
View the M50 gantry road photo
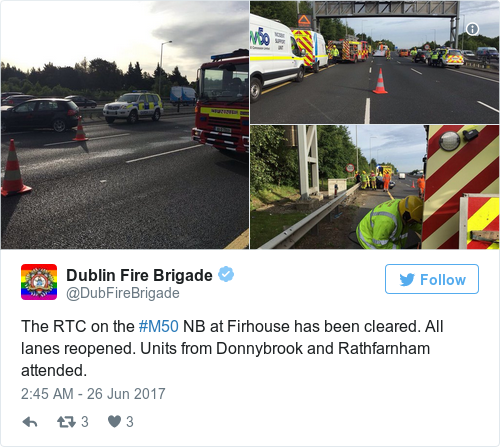pos(374,62)
